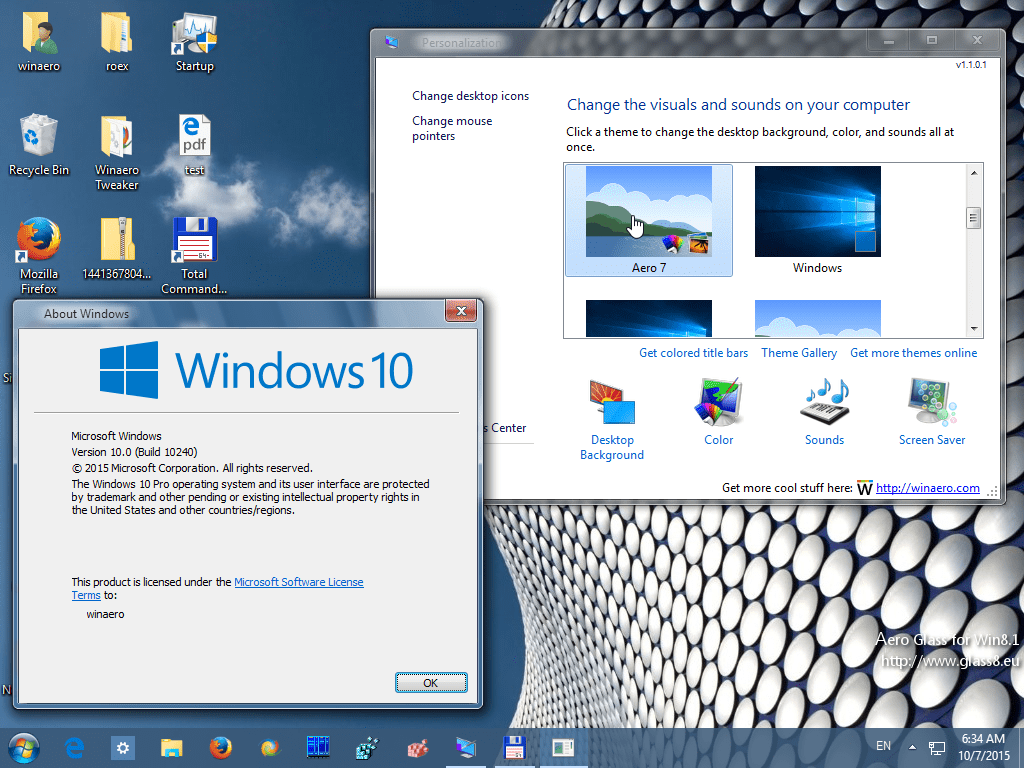Show hidden system tray icons
This screenshot has height=768, width=1024.
point(912,747)
